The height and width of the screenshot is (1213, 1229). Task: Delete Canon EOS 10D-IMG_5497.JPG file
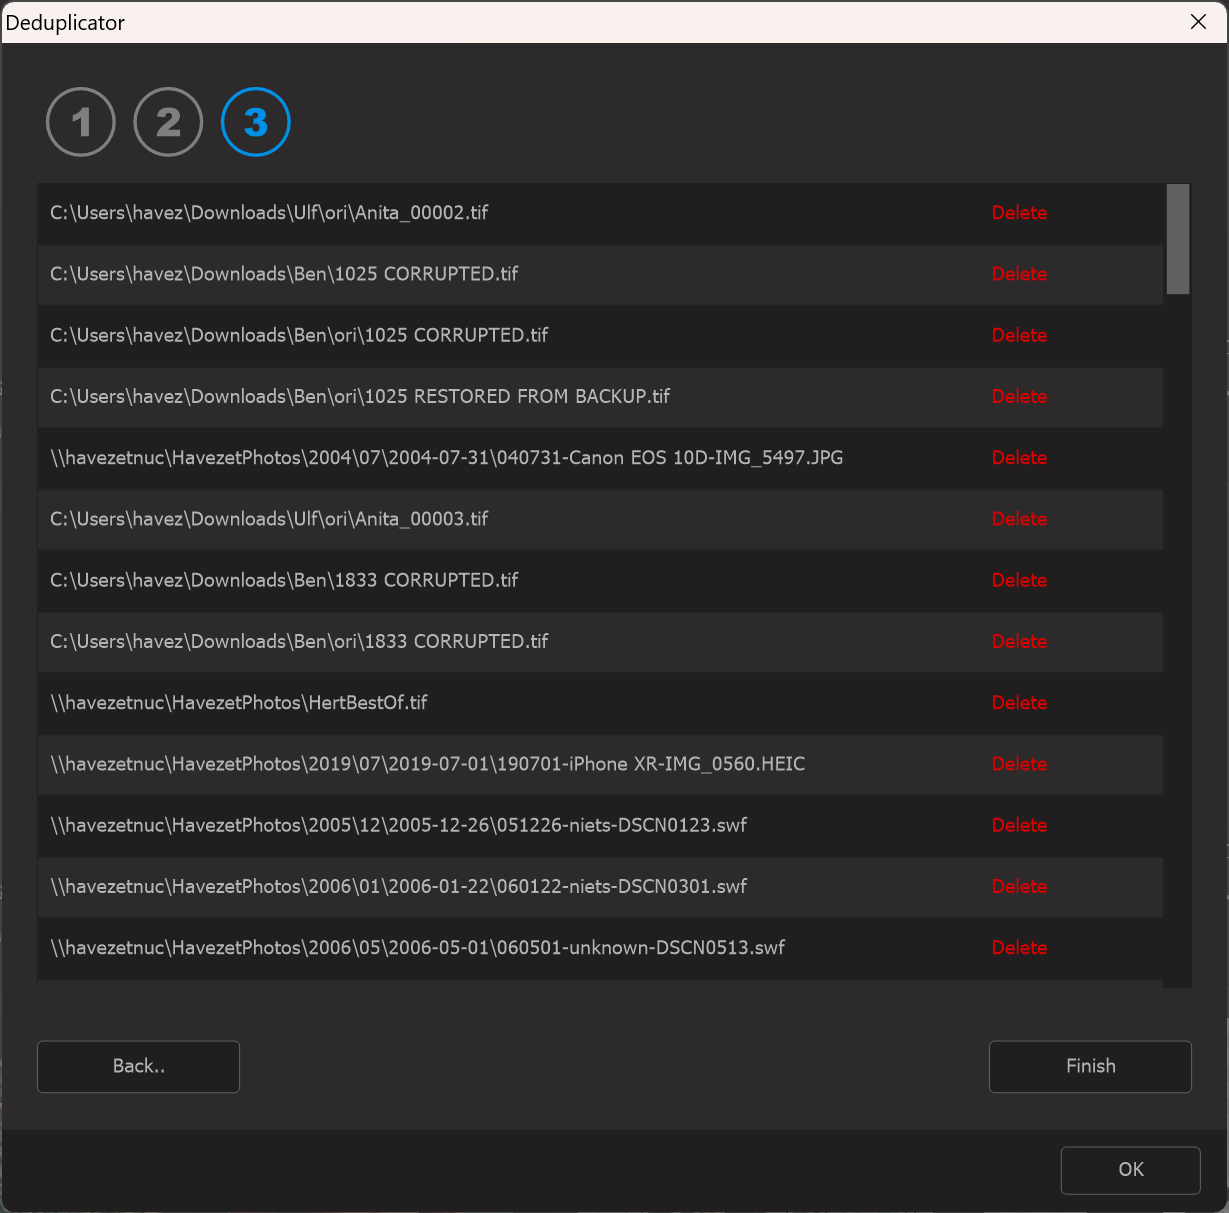[1019, 458]
